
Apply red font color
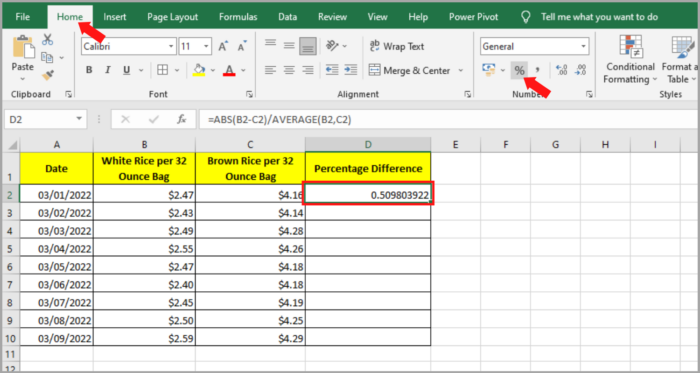[229, 70]
